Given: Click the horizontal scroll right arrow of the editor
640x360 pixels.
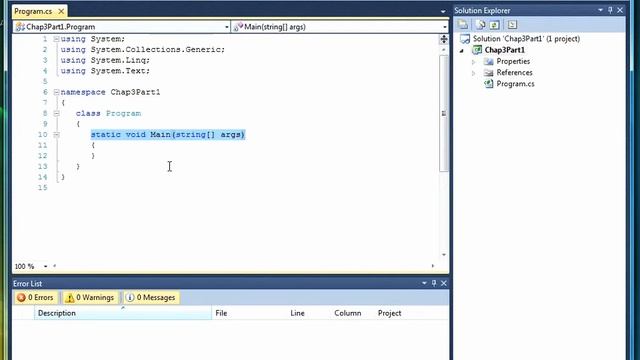Looking at the screenshot, I should pyautogui.click(x=433, y=266).
